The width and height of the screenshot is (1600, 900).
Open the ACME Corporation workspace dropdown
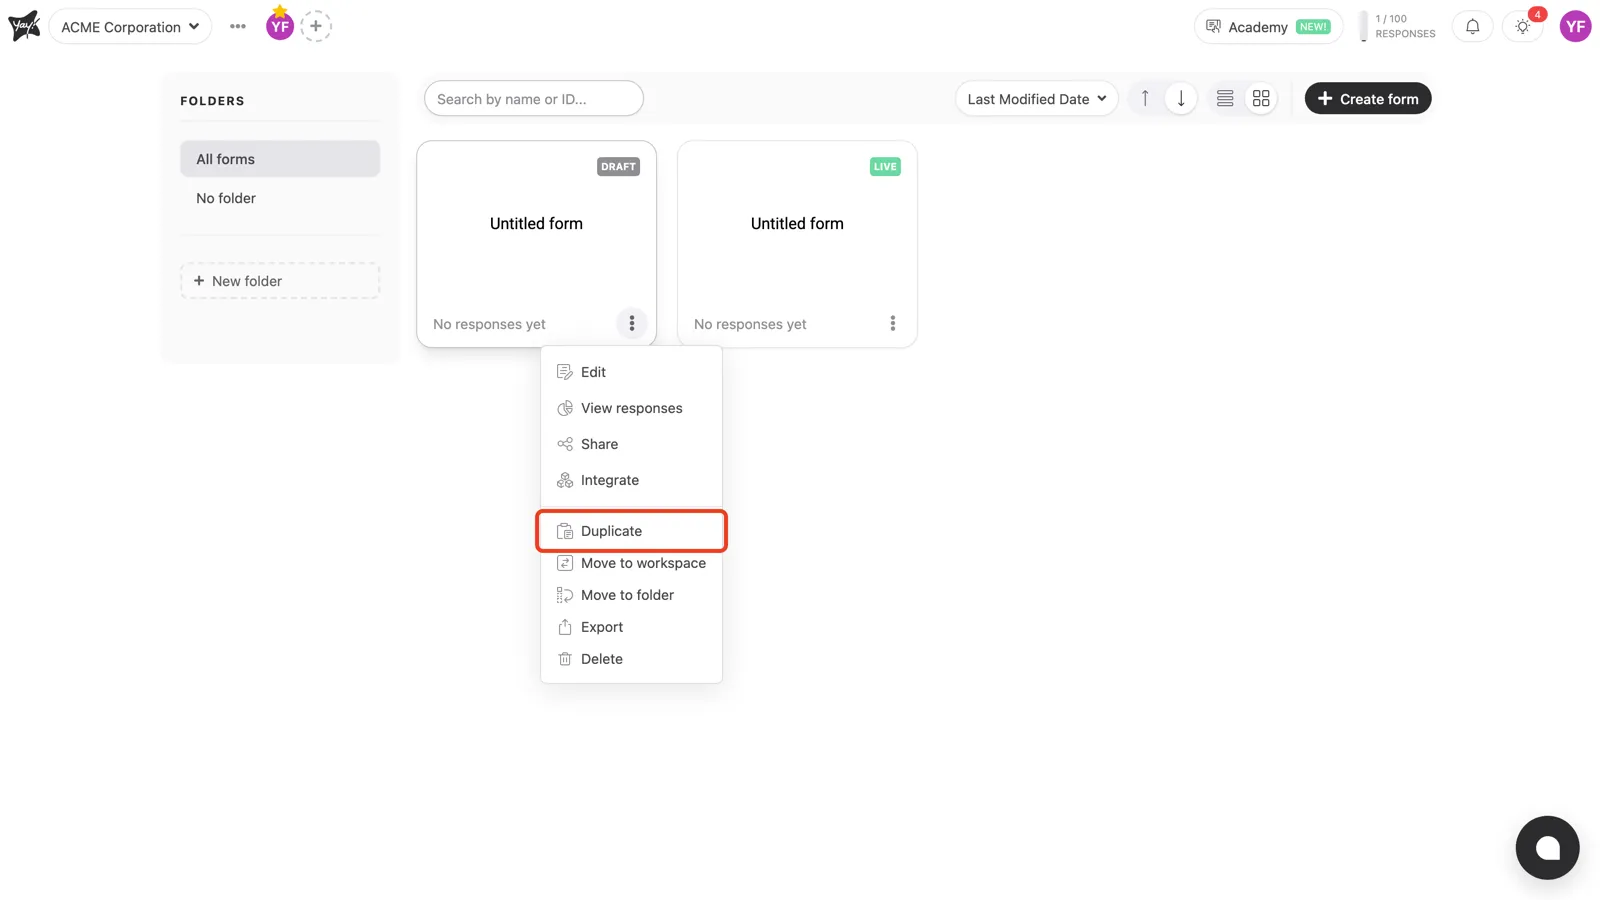130,27
